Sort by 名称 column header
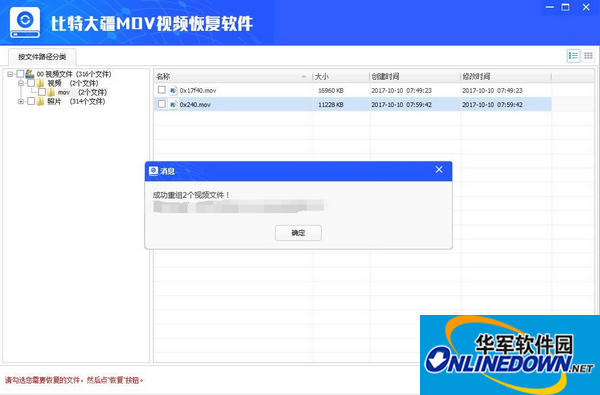The image size is (600, 395). click(233, 77)
